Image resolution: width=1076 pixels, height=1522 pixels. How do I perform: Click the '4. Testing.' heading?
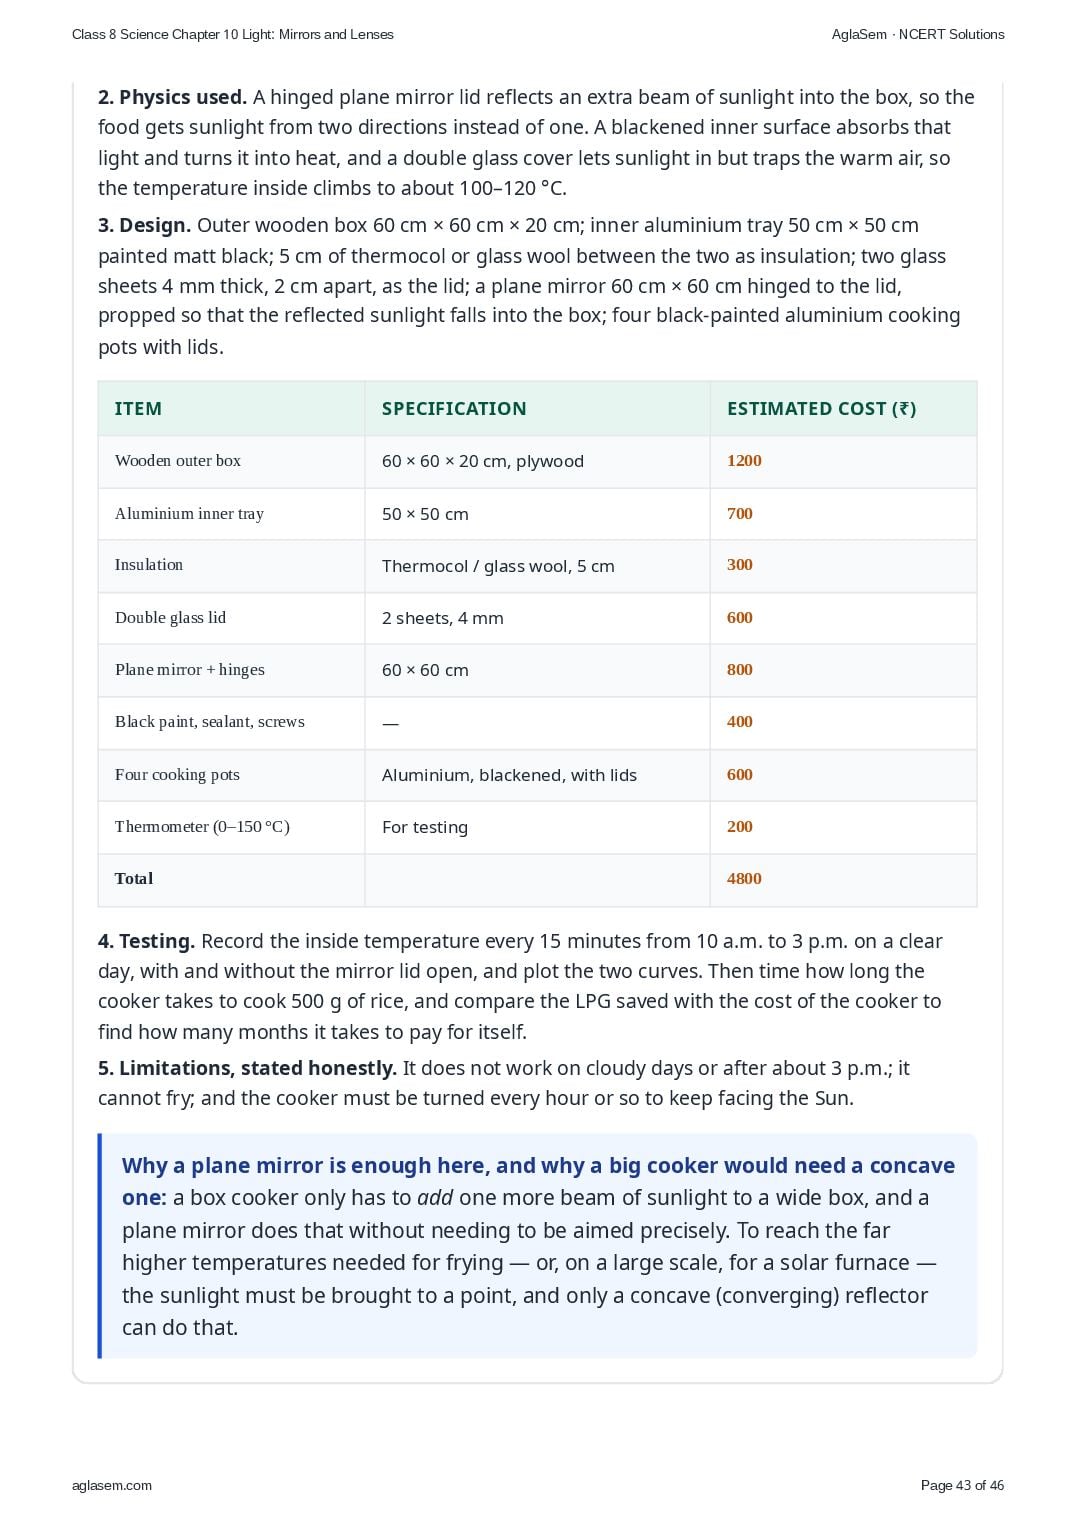(146, 941)
